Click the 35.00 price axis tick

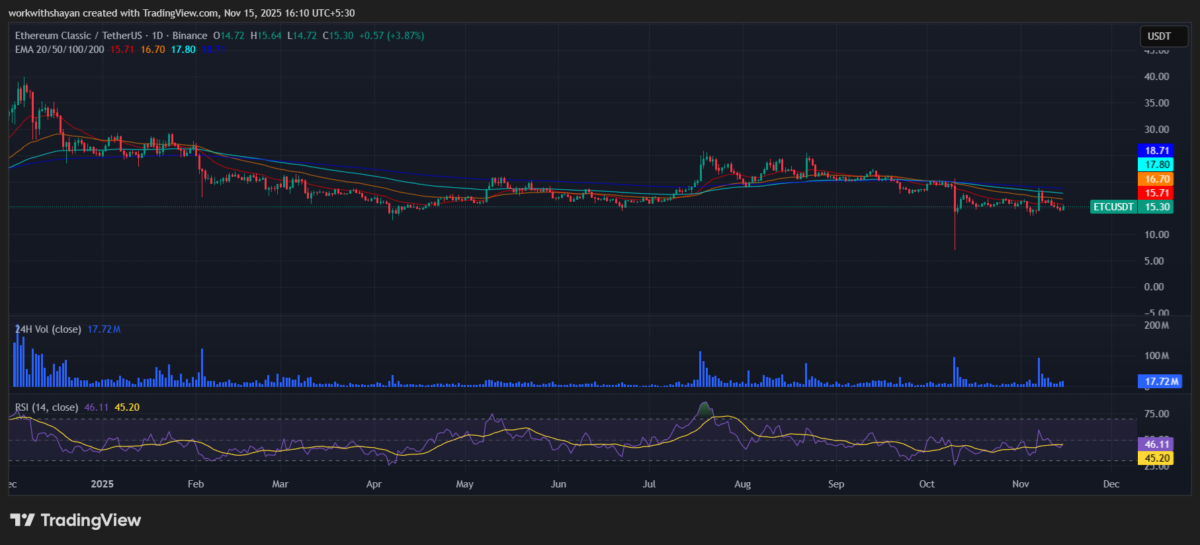[1156, 102]
